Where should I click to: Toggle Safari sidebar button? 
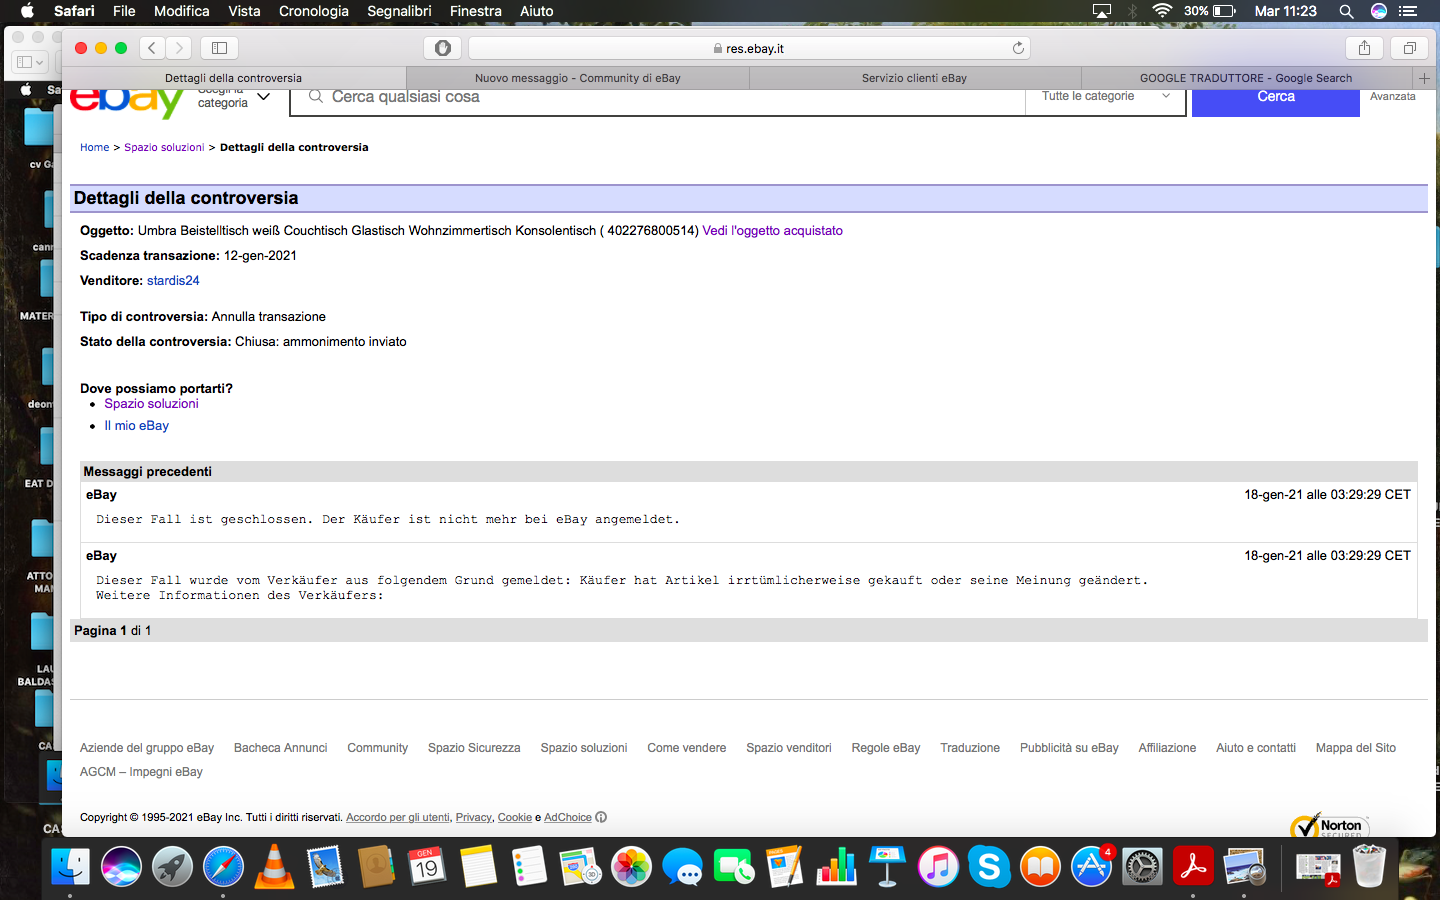point(219,47)
